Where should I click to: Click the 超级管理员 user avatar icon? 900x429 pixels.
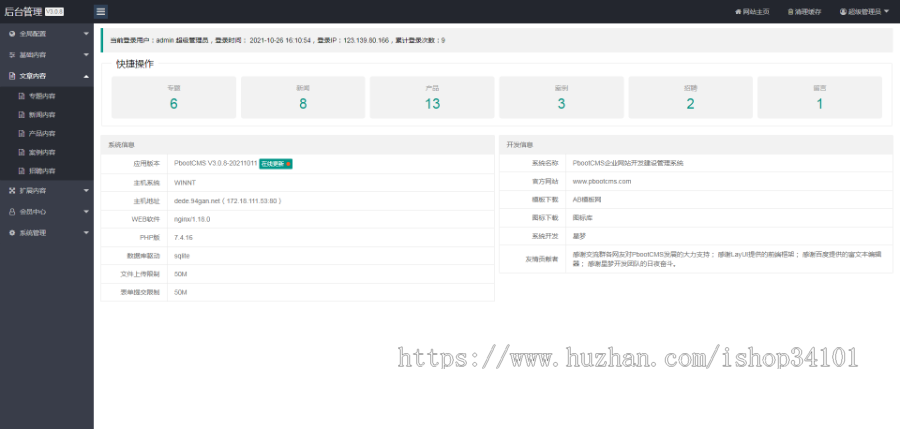843,12
